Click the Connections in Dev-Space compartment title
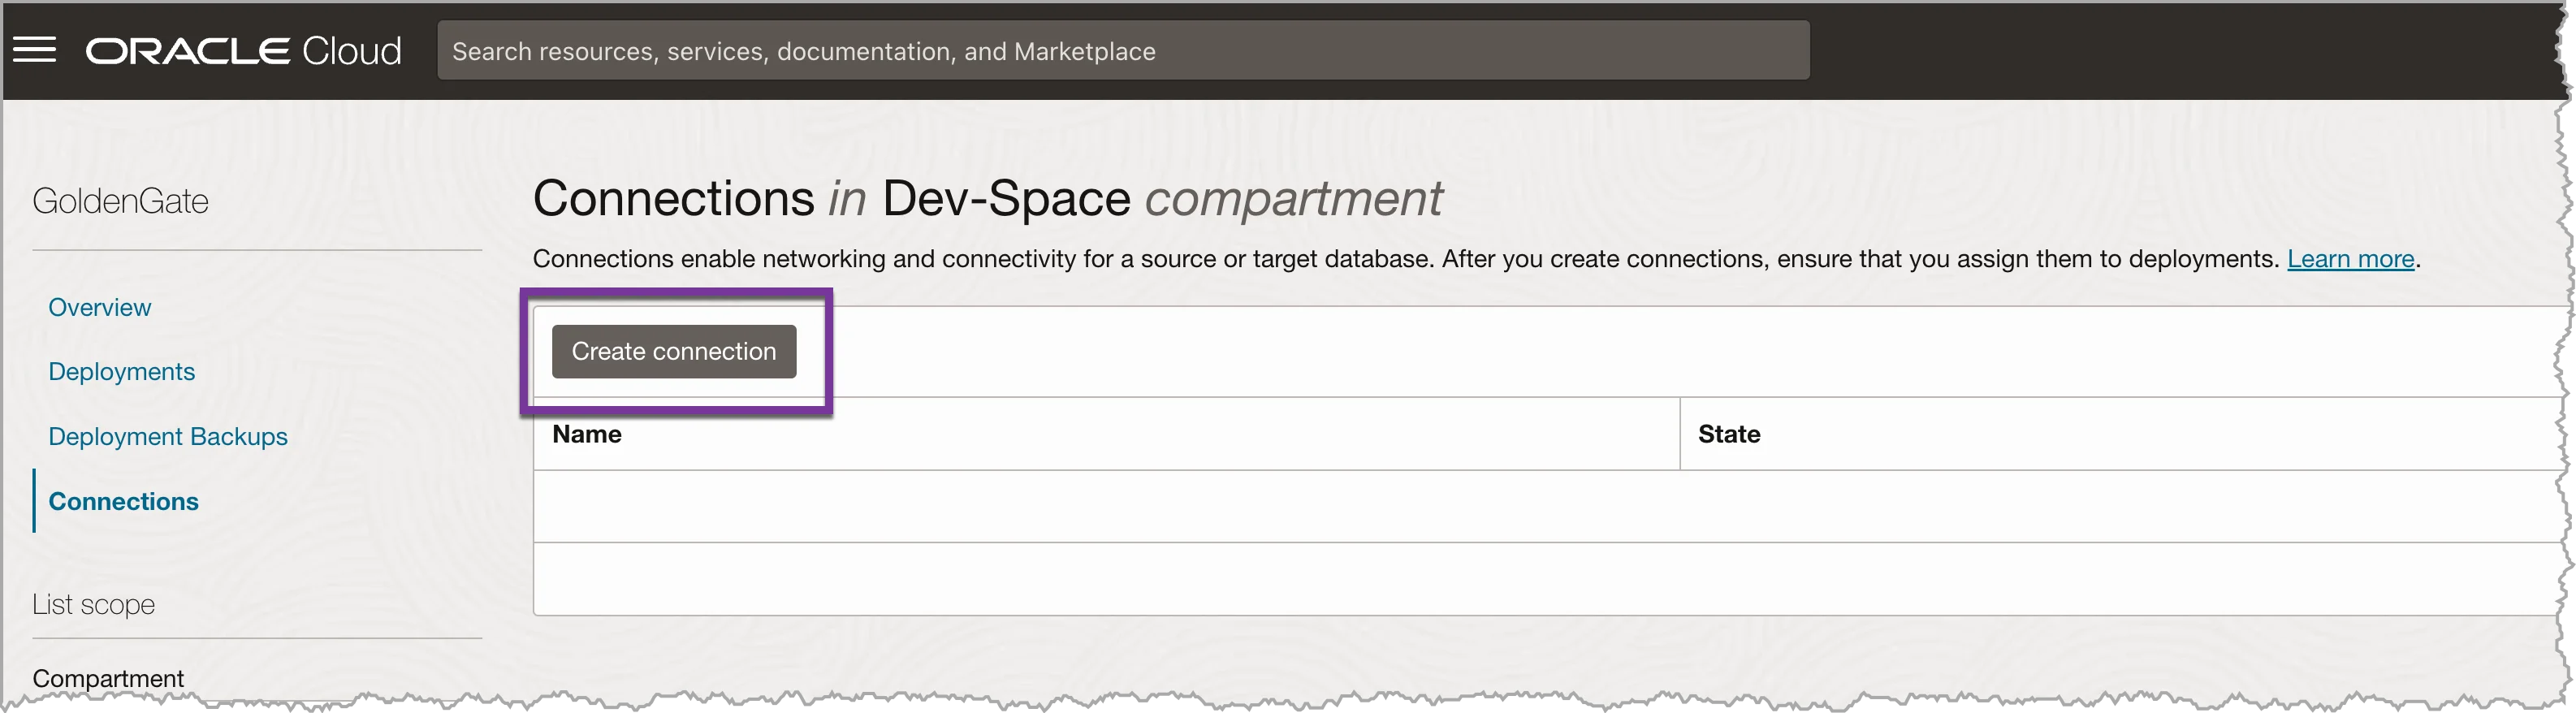Viewport: 2576px width, 713px height. [x=987, y=198]
